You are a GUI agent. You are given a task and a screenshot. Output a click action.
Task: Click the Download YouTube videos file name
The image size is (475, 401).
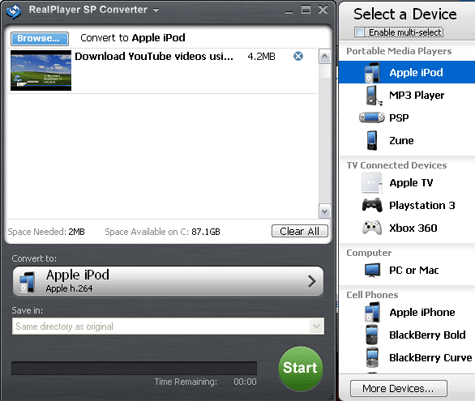click(x=154, y=56)
